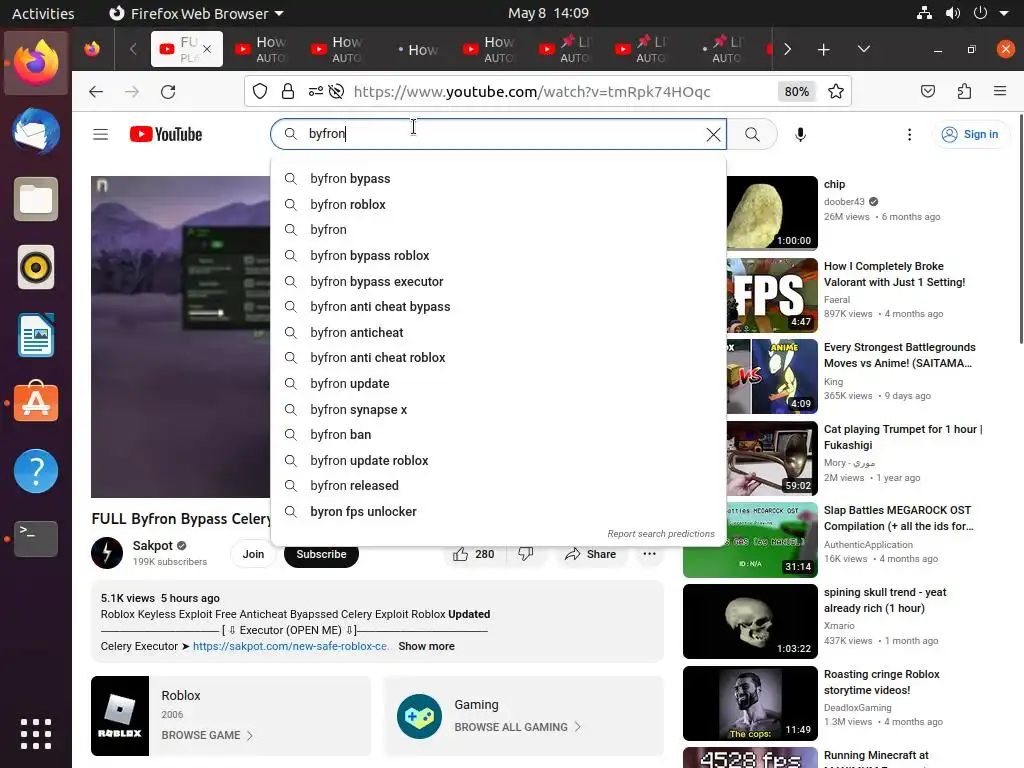
Task: Open LibreOffice Writer from the dock
Action: point(36,335)
